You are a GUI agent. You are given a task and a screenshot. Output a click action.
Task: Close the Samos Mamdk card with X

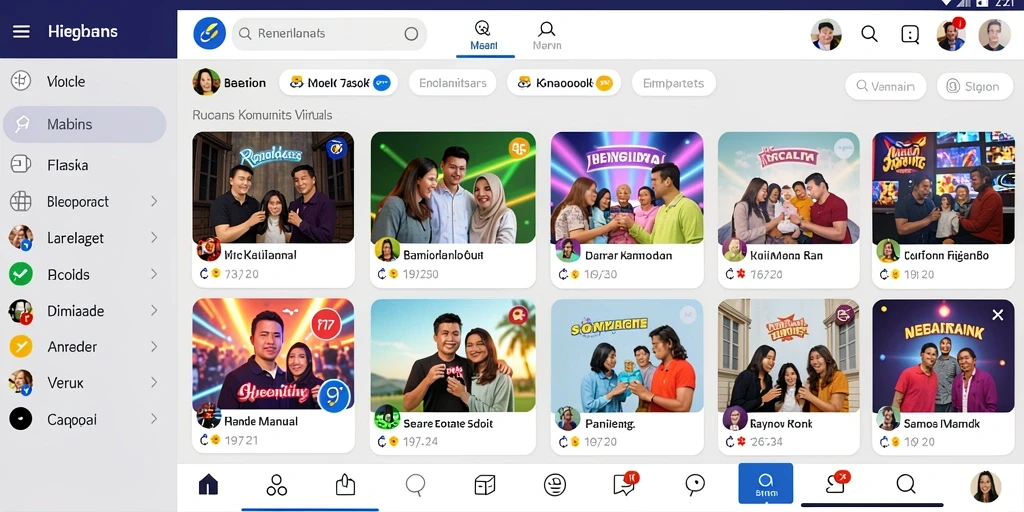997,315
